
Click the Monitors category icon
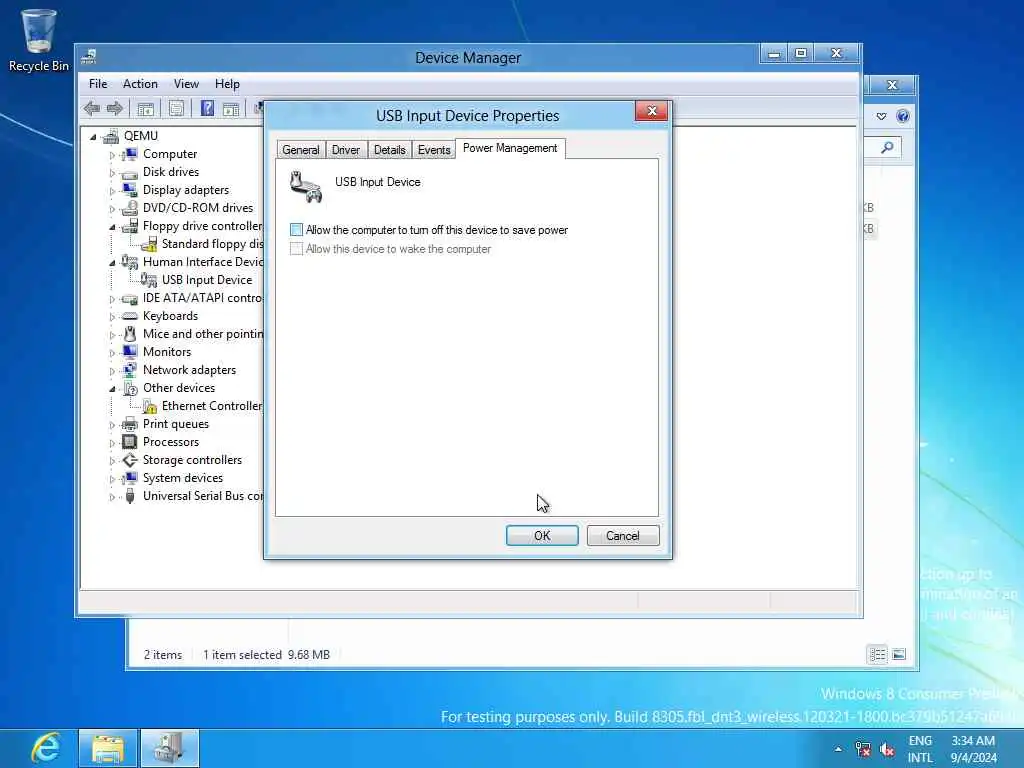coord(130,352)
